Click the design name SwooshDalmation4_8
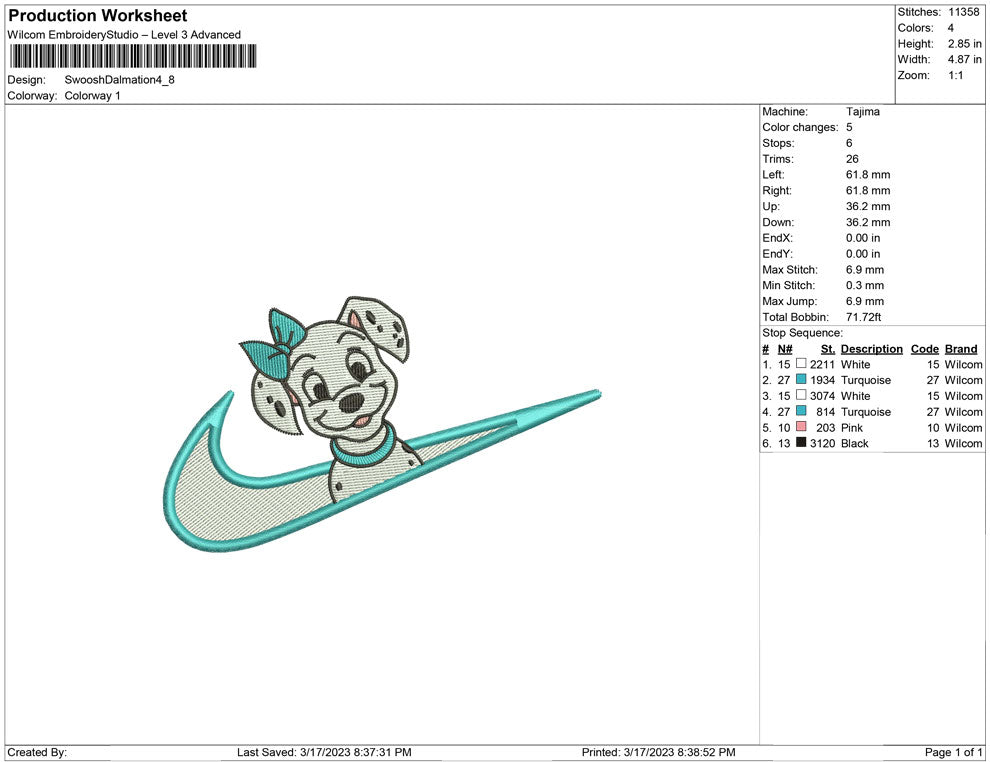 [119, 80]
